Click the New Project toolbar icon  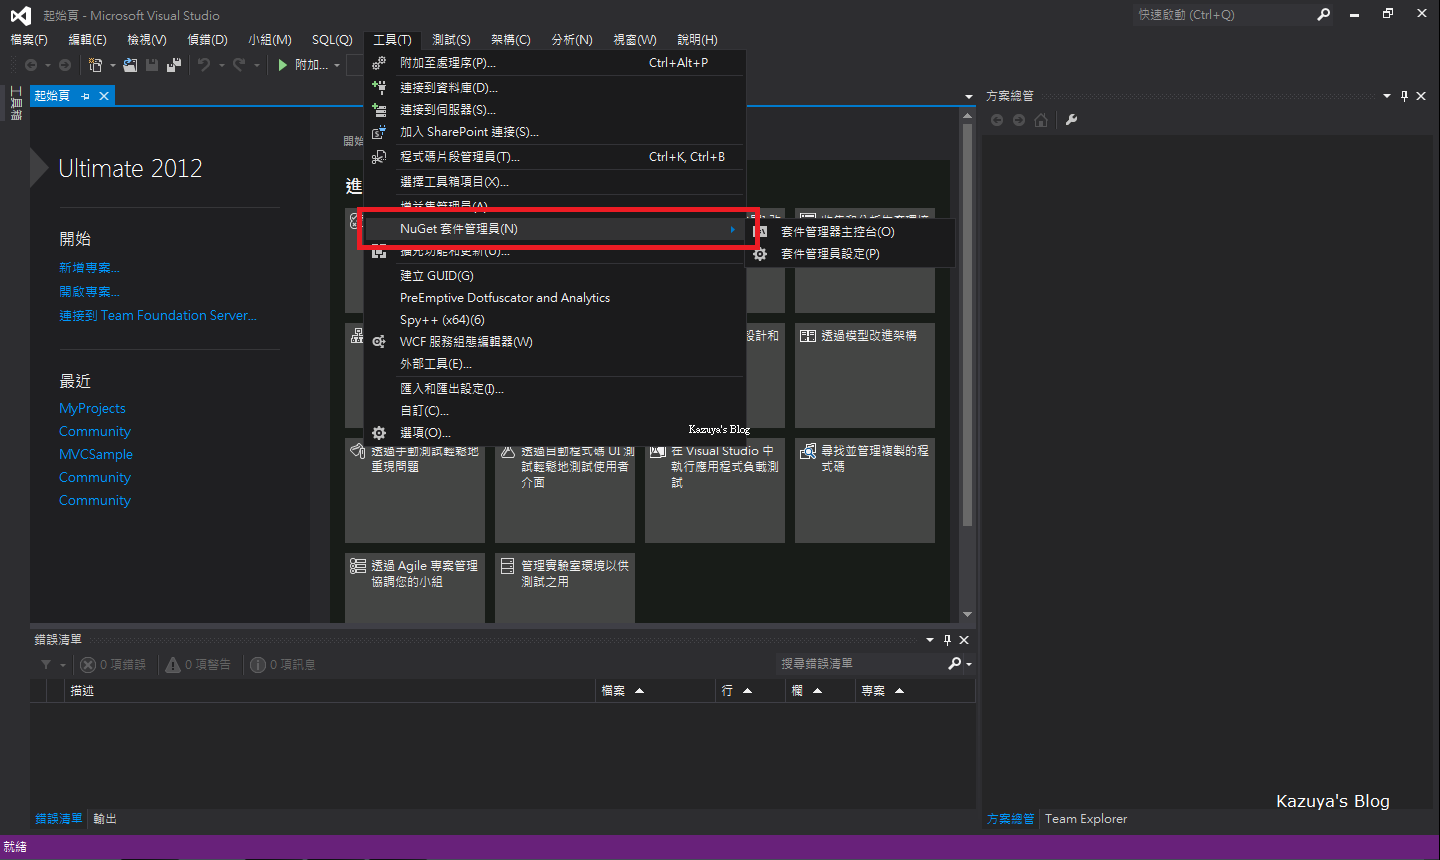[x=95, y=65]
